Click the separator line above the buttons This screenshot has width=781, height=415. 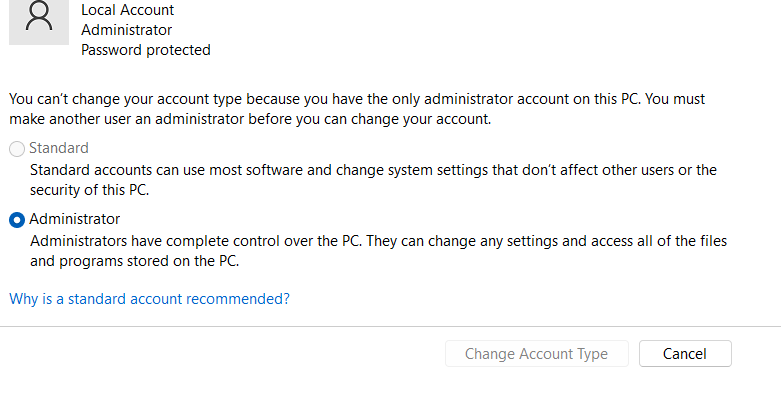pyautogui.click(x=390, y=327)
